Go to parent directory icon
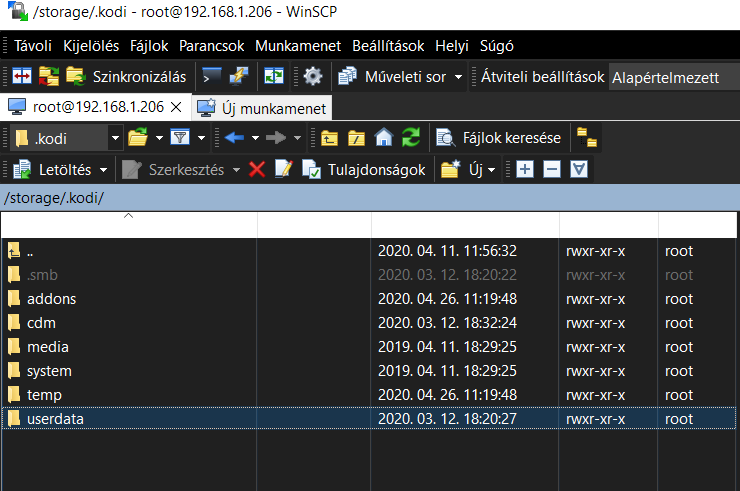 pyautogui.click(x=329, y=138)
